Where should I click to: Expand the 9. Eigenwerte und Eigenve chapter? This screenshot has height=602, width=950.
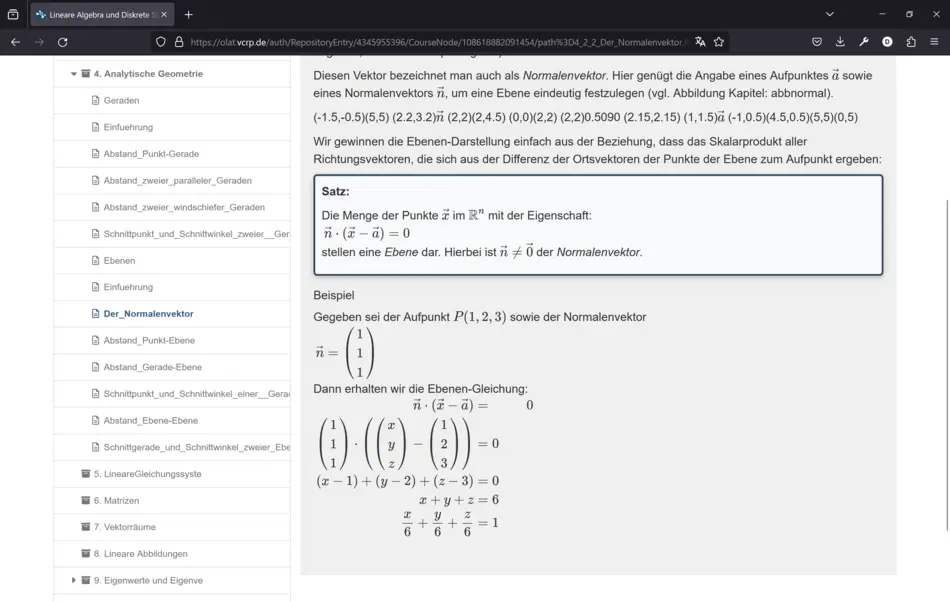click(74, 580)
